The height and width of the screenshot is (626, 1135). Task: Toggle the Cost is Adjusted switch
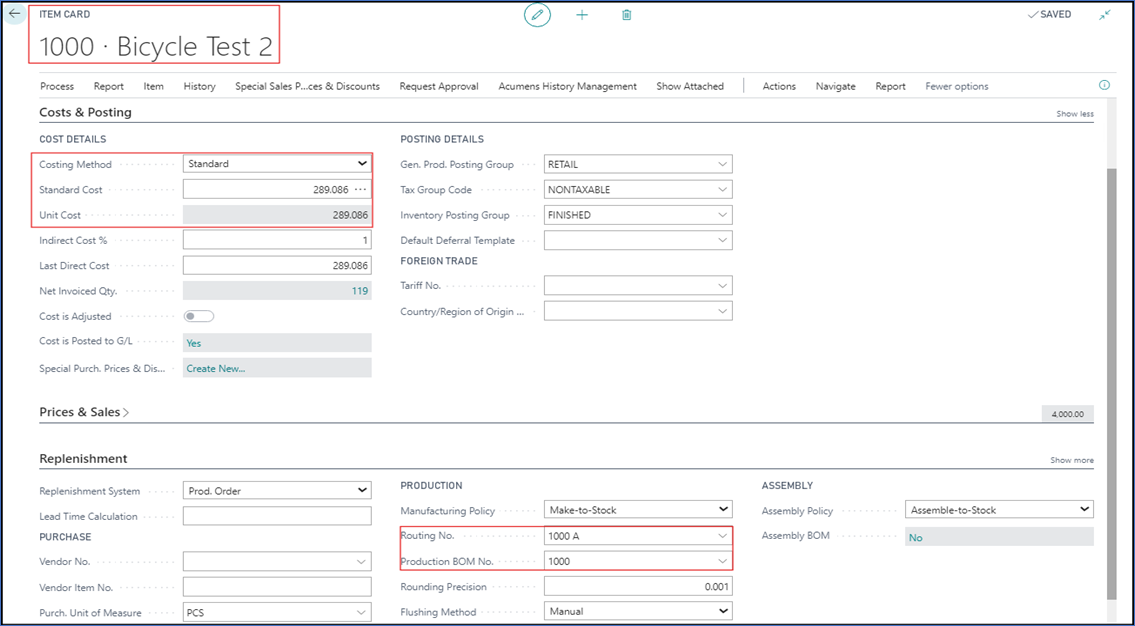tap(199, 317)
